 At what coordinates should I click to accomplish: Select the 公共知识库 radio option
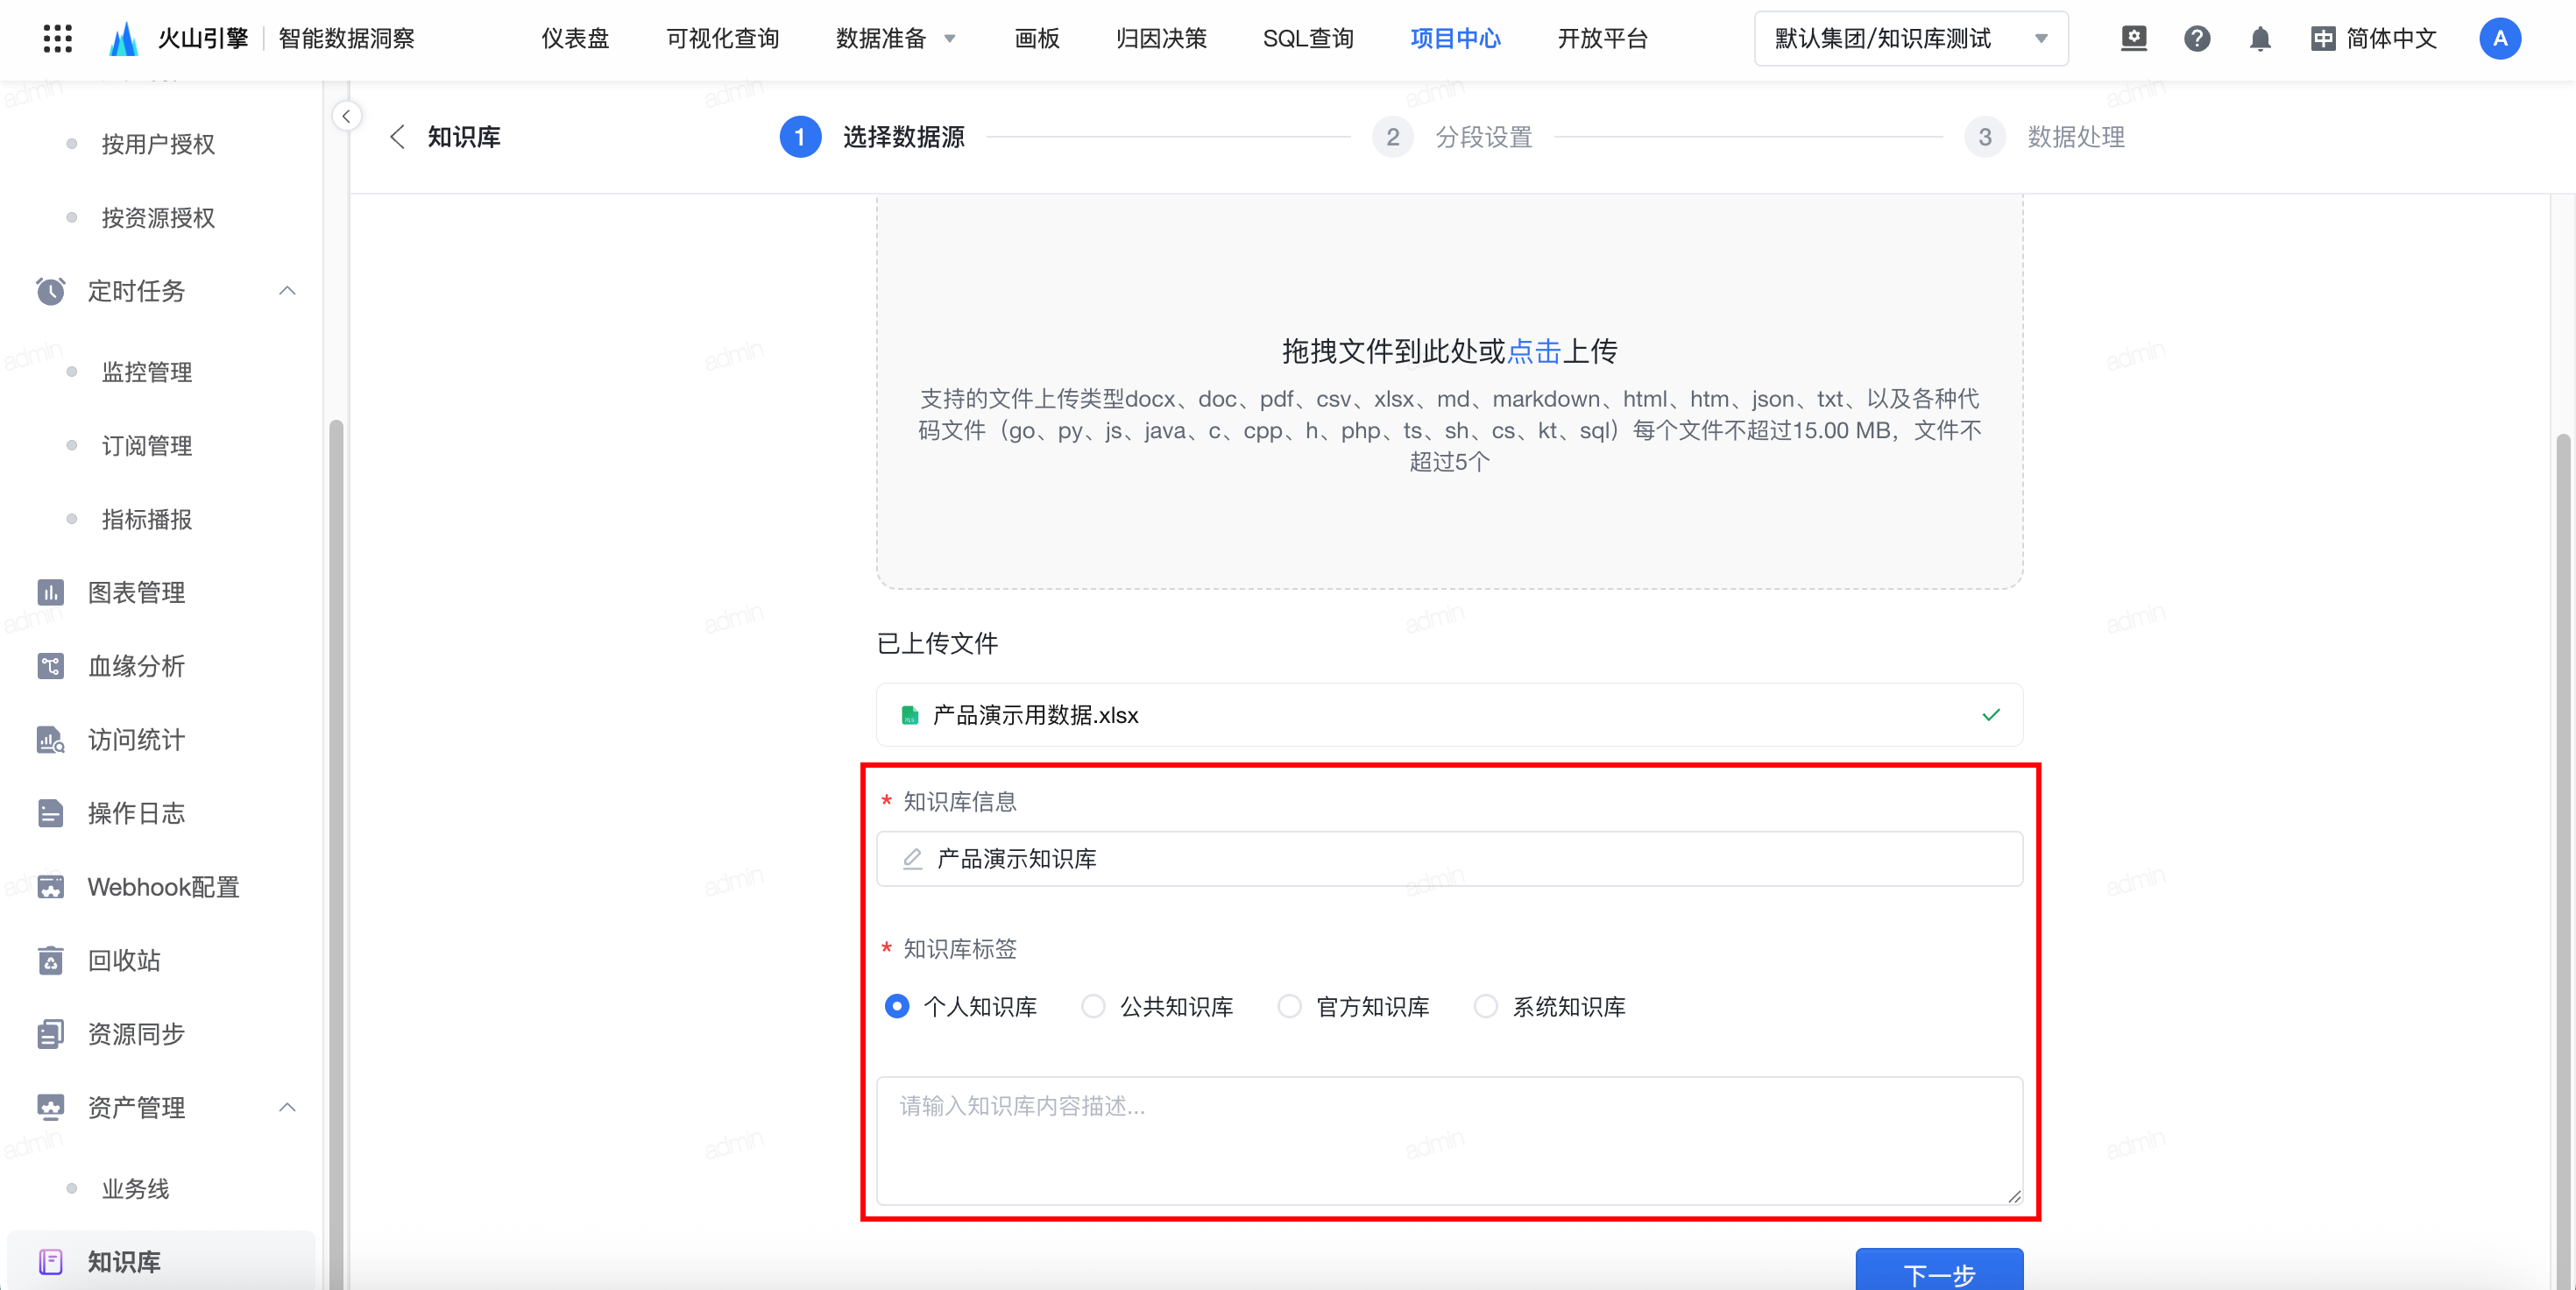(1093, 1006)
